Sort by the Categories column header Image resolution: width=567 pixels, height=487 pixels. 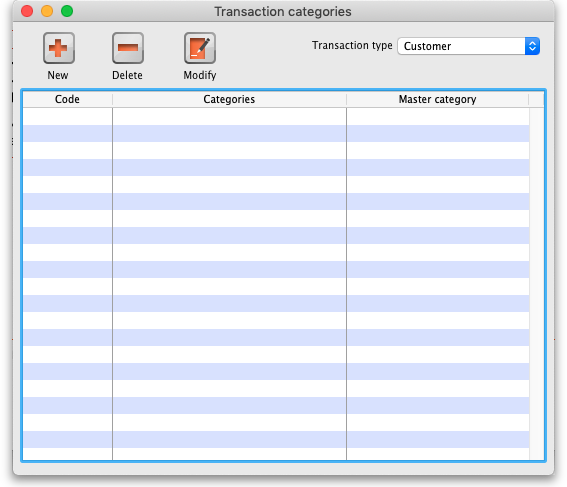(x=229, y=99)
